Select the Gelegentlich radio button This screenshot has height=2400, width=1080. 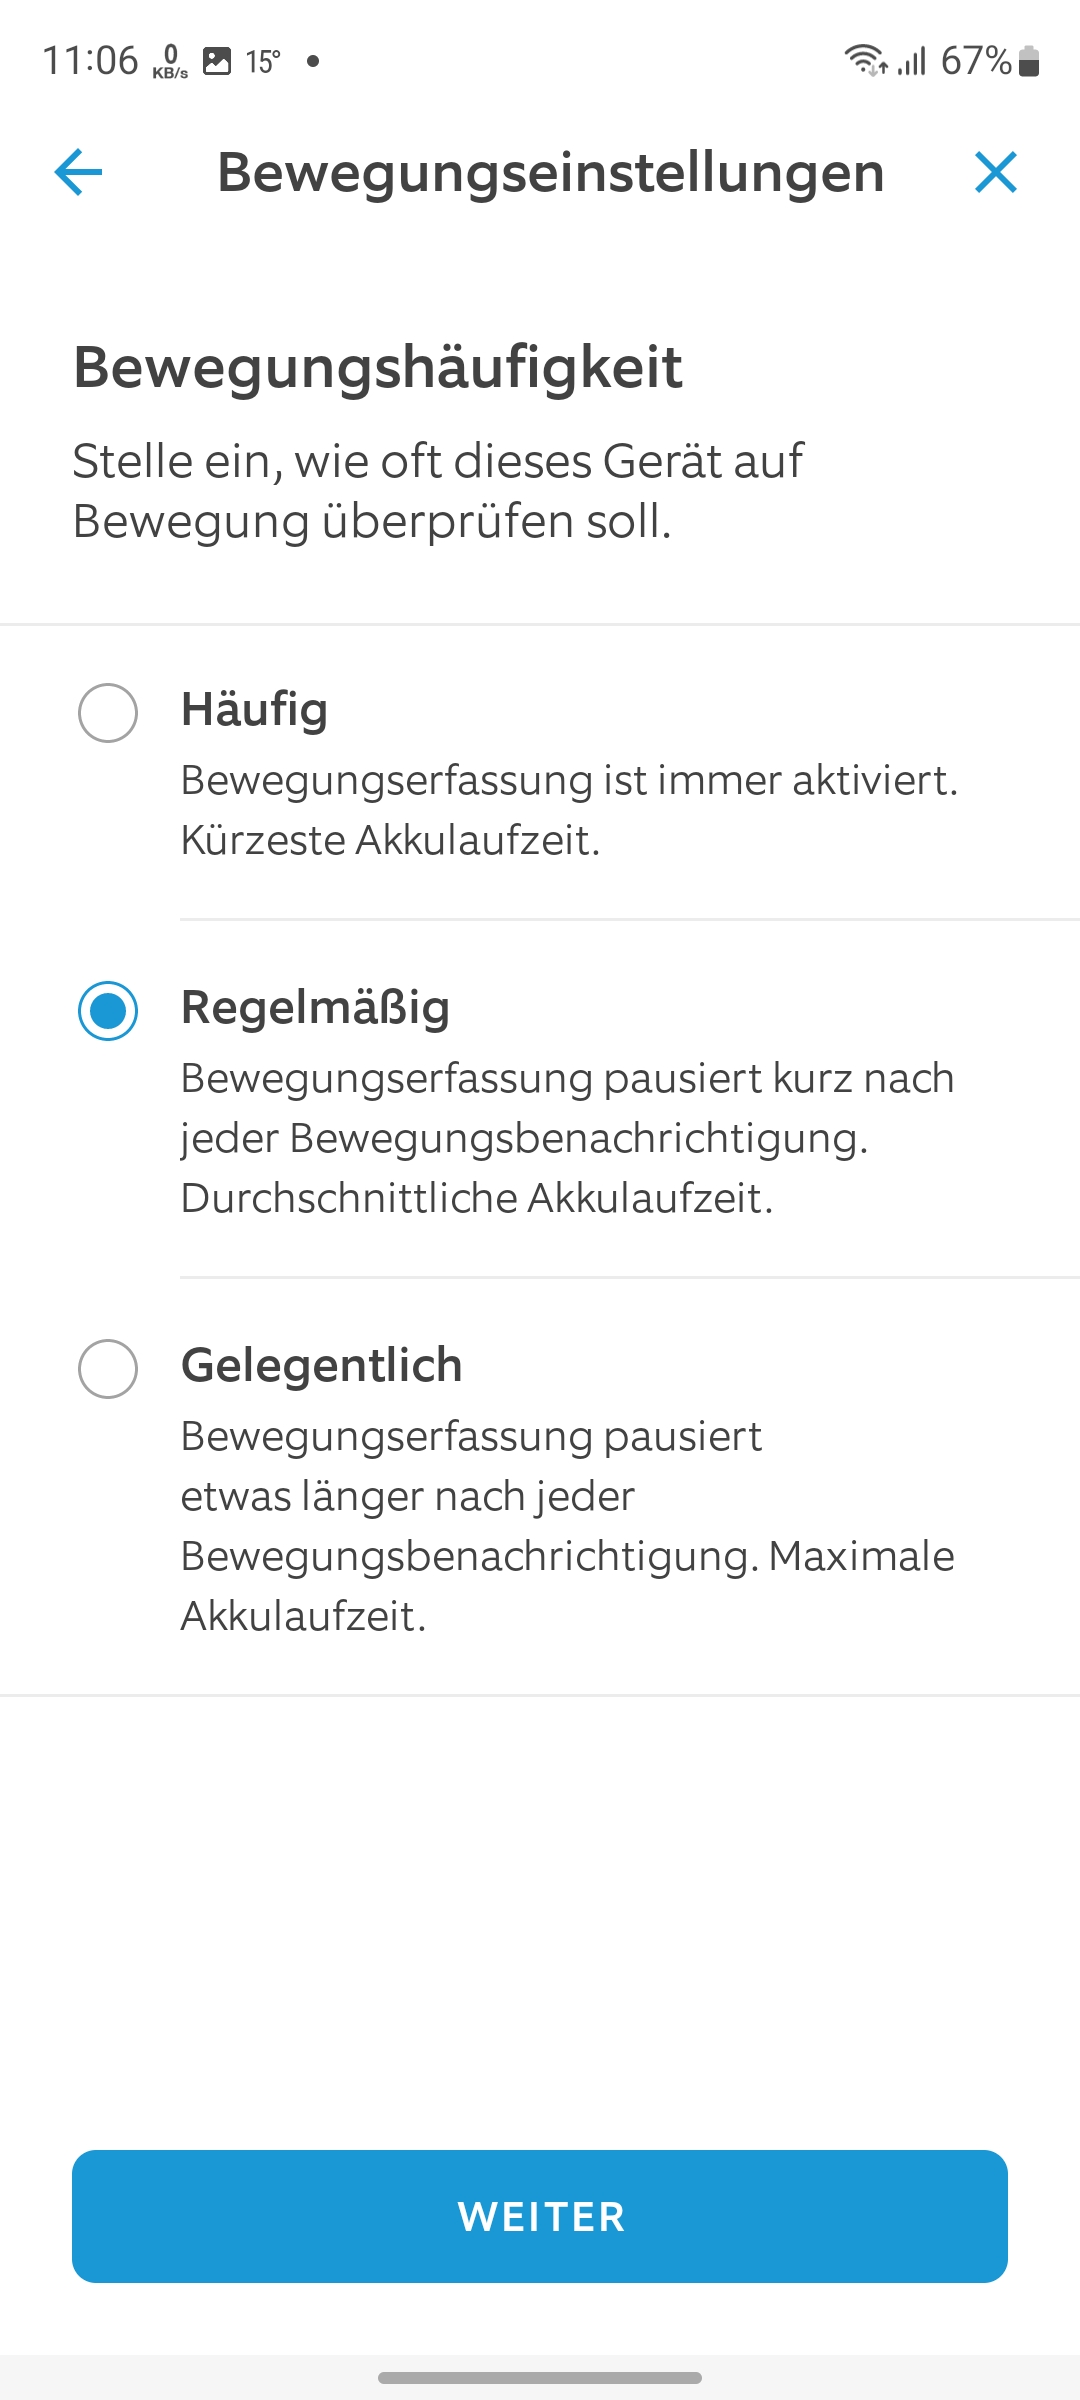click(108, 1368)
